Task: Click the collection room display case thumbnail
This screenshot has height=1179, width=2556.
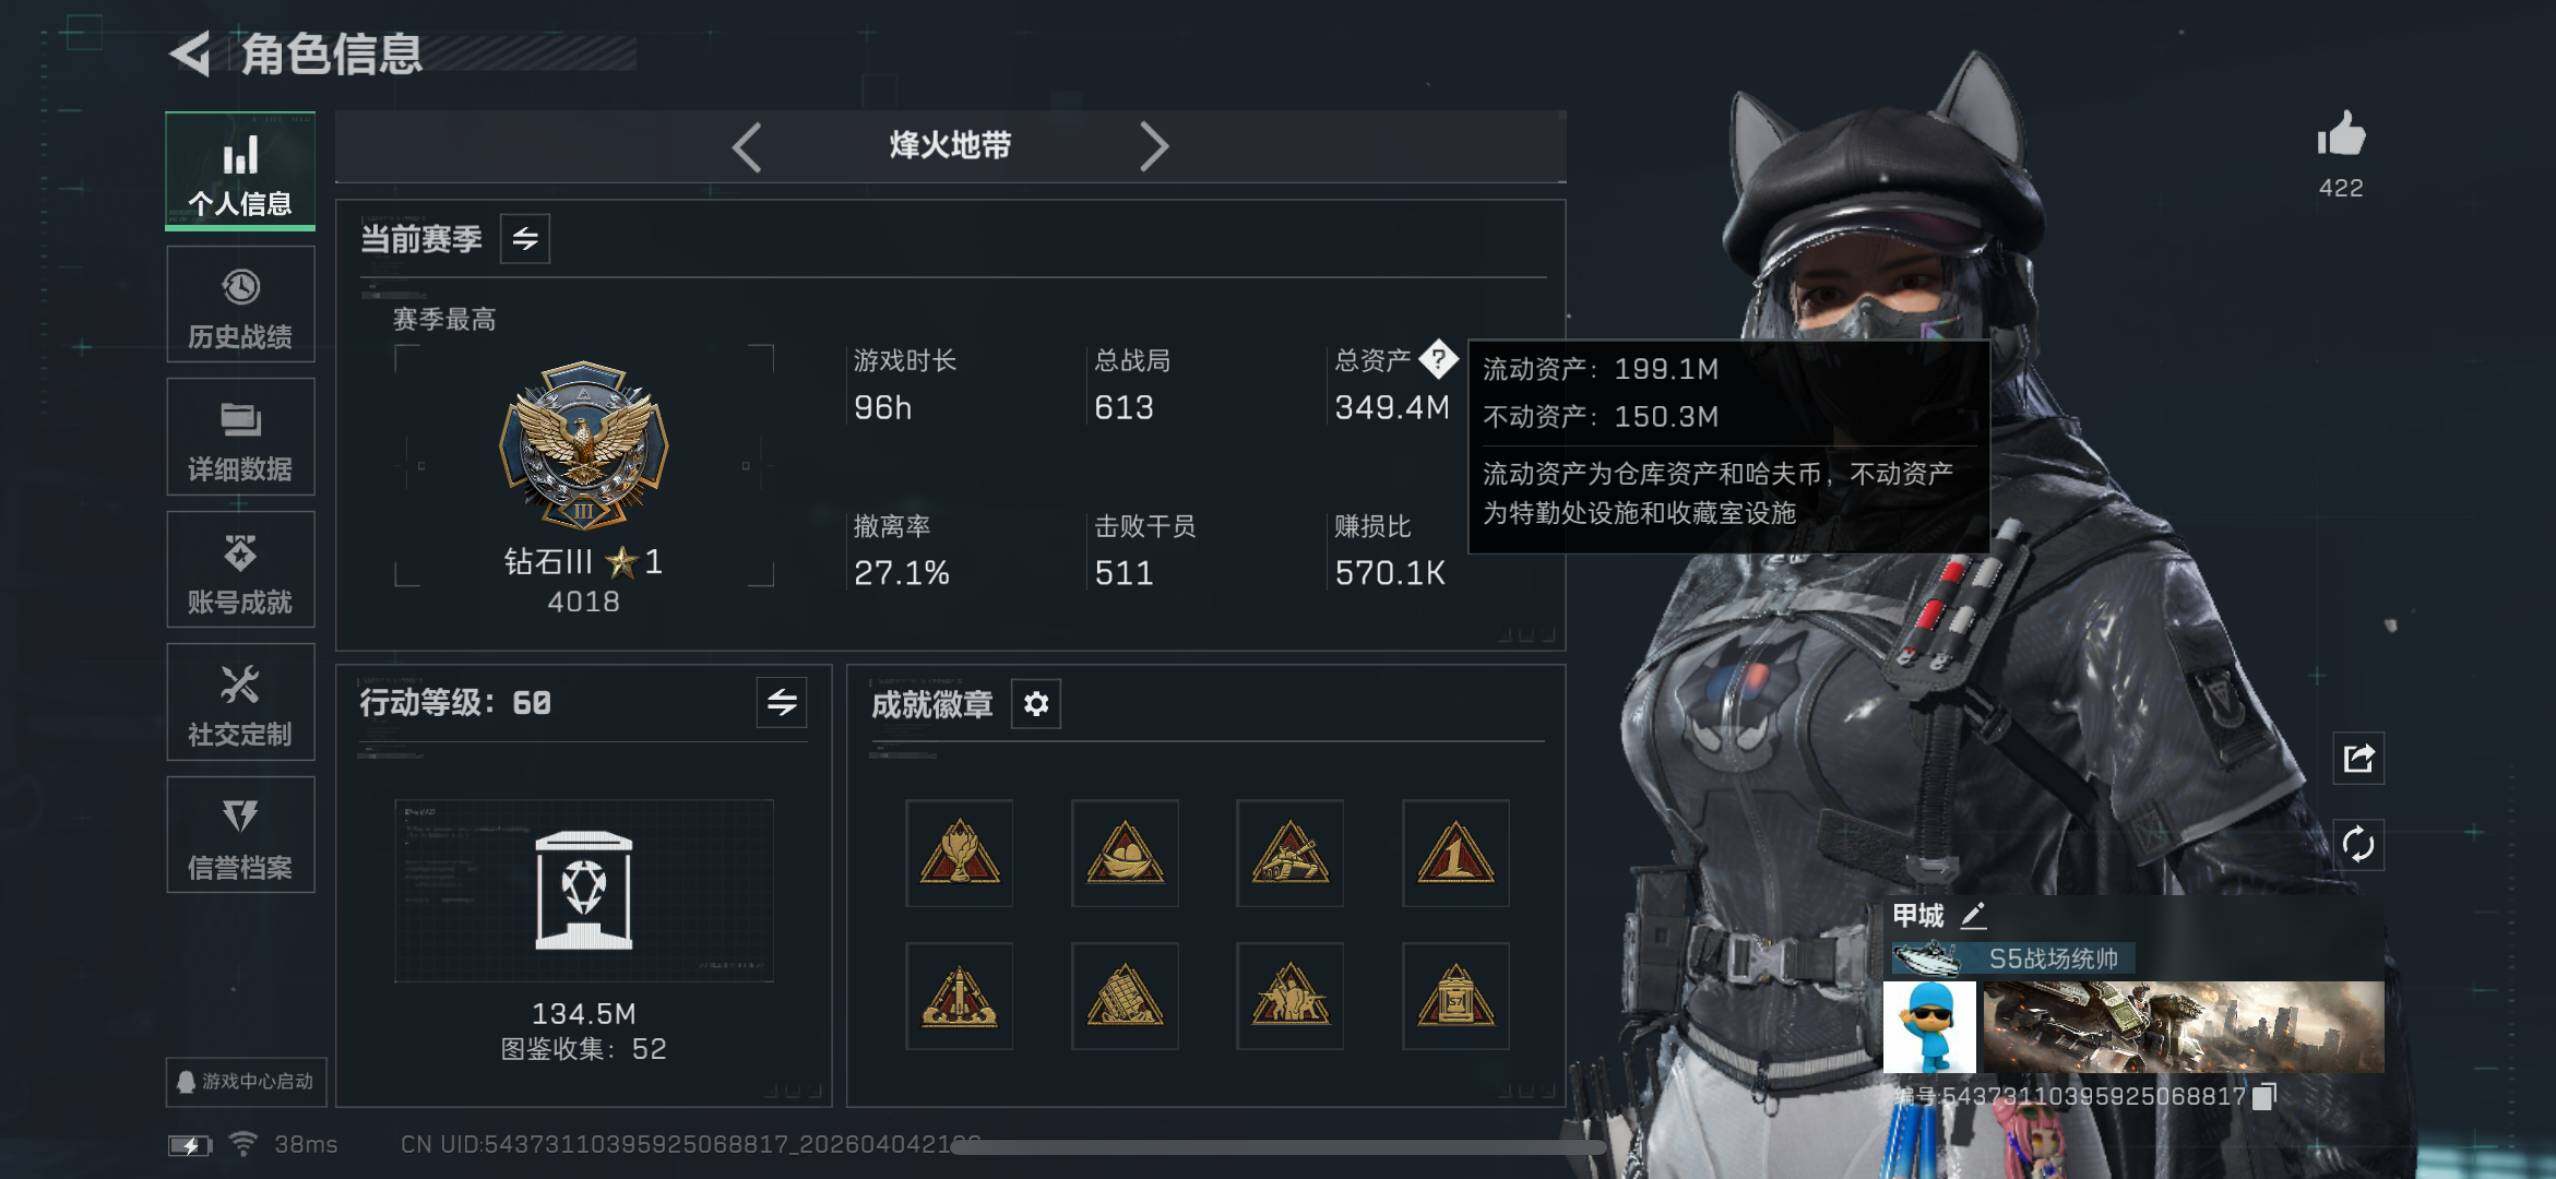Action: click(x=584, y=890)
